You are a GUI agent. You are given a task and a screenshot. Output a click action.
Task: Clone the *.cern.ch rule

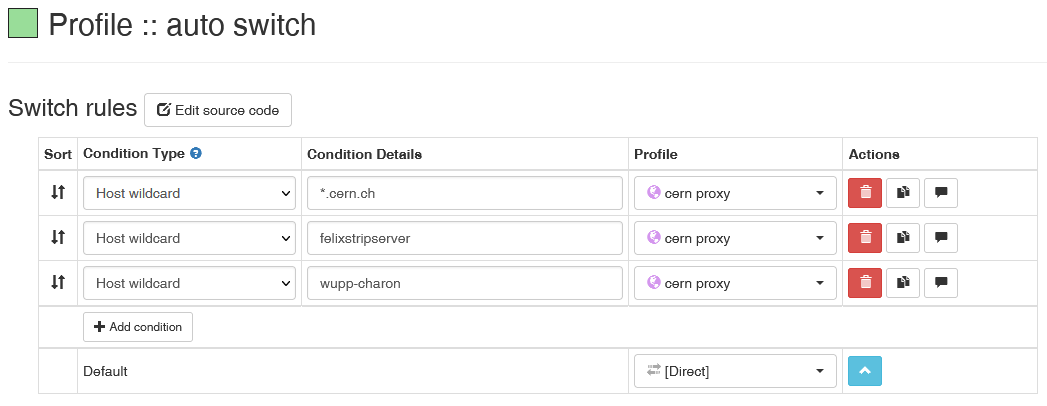(903, 193)
